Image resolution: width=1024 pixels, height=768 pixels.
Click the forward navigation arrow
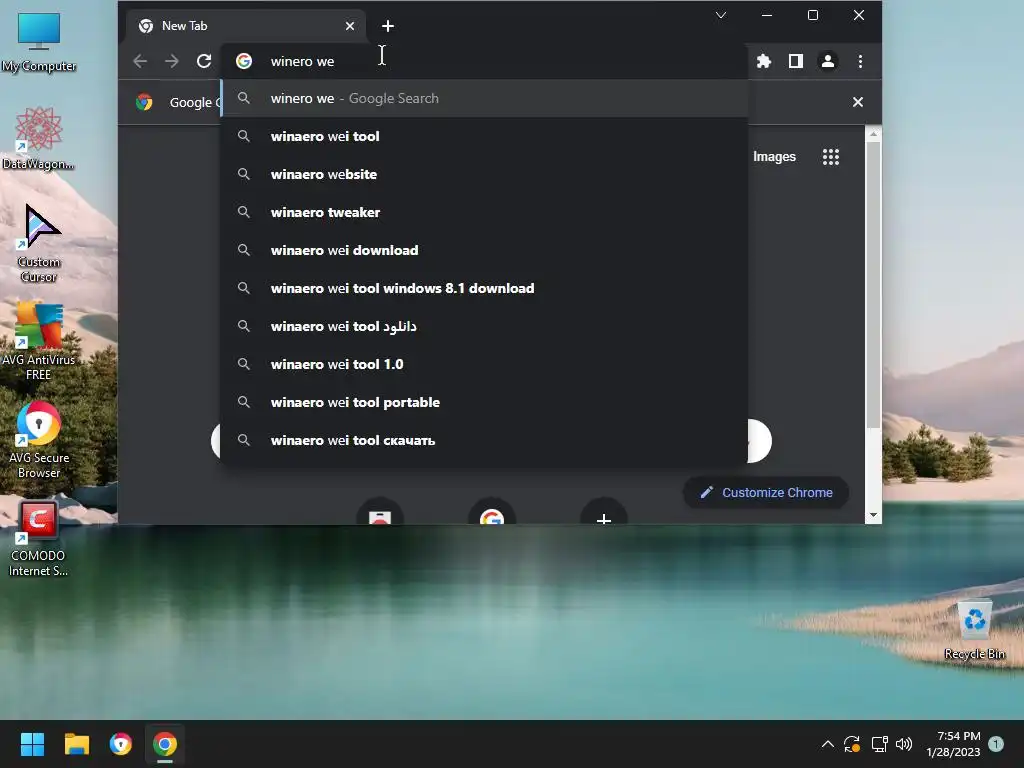point(172,61)
